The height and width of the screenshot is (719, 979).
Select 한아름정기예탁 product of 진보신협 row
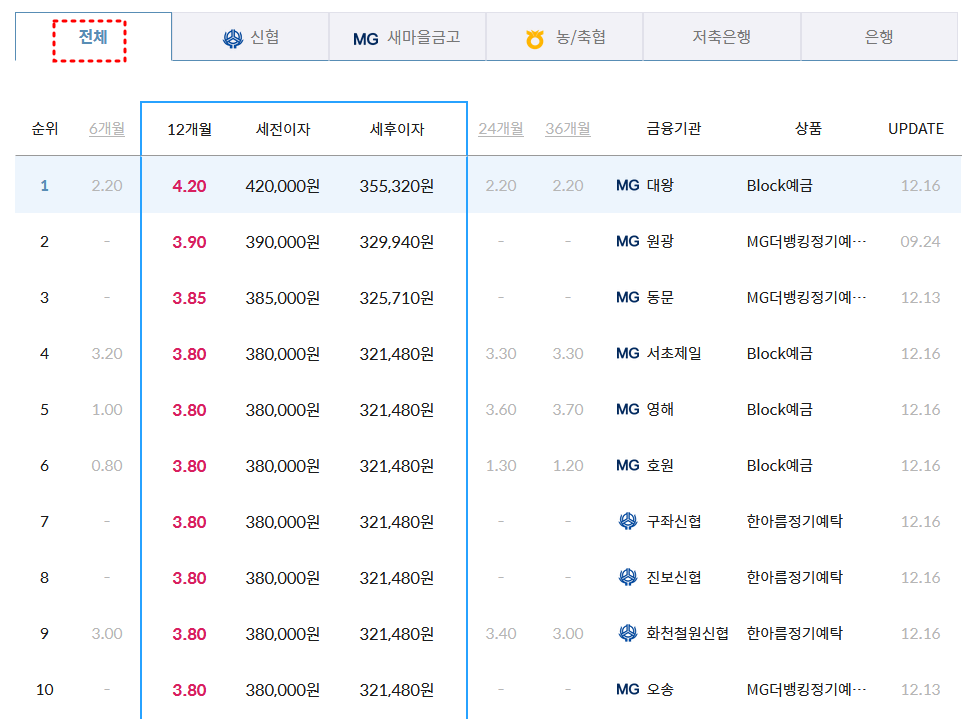795,577
